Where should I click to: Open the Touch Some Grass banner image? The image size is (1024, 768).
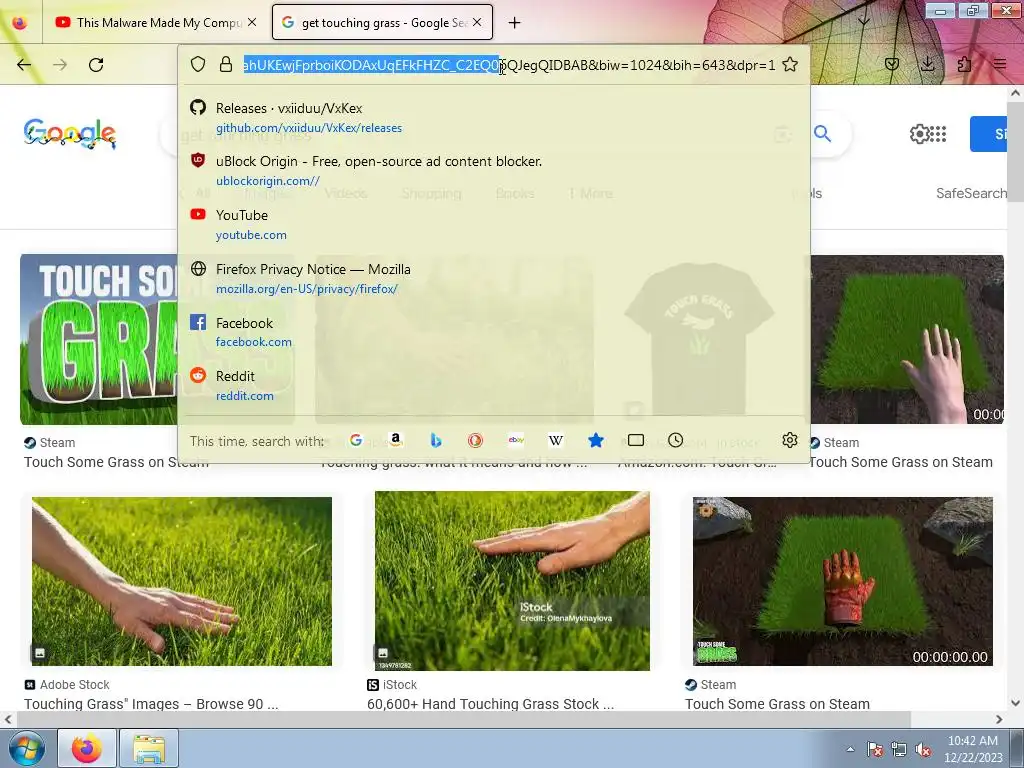[99, 340]
